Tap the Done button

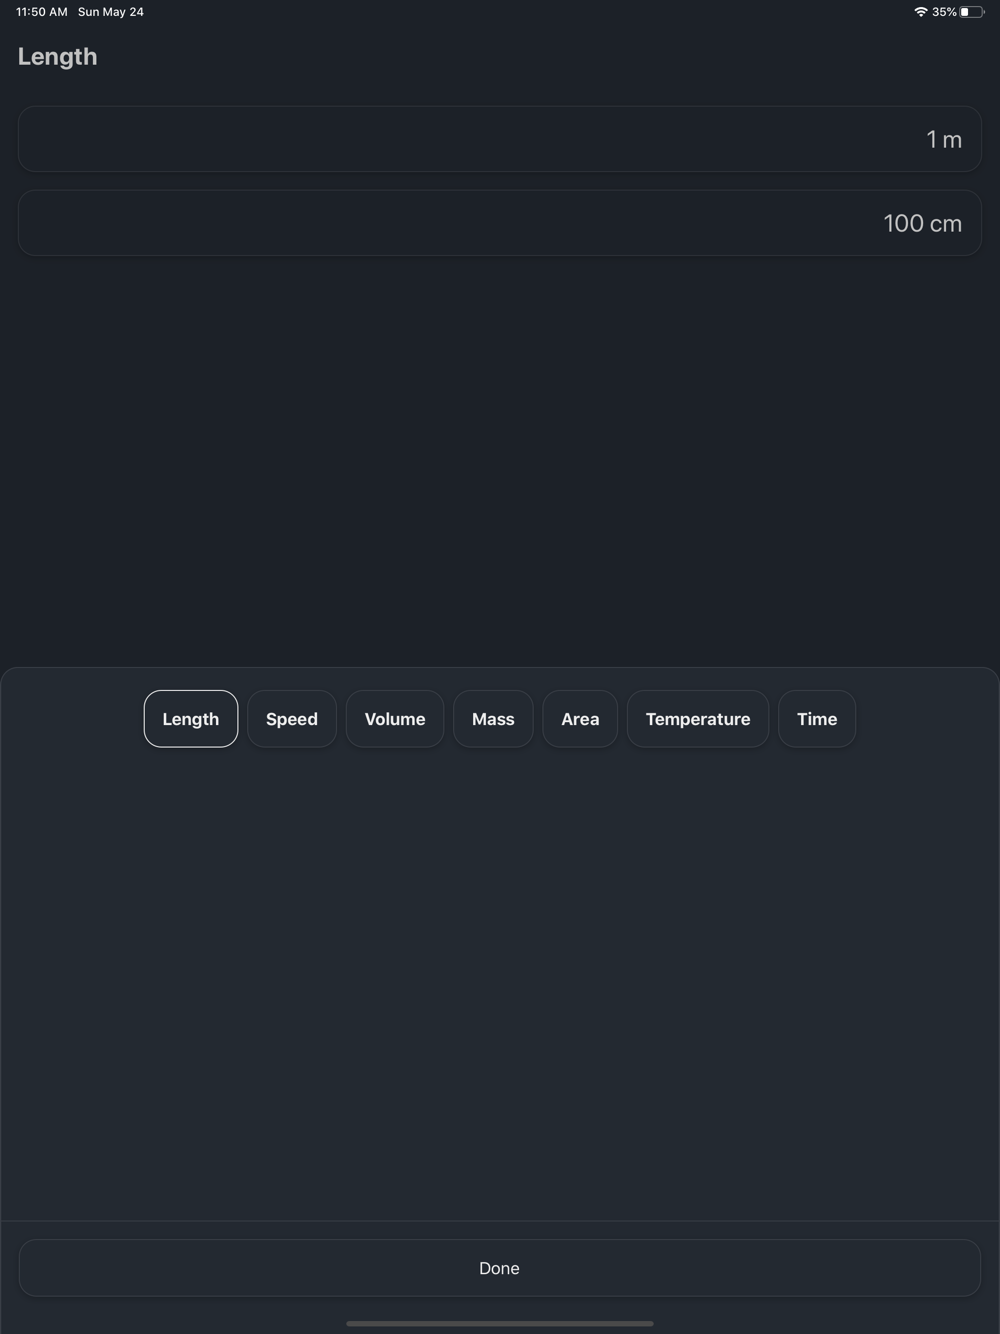click(x=500, y=1268)
